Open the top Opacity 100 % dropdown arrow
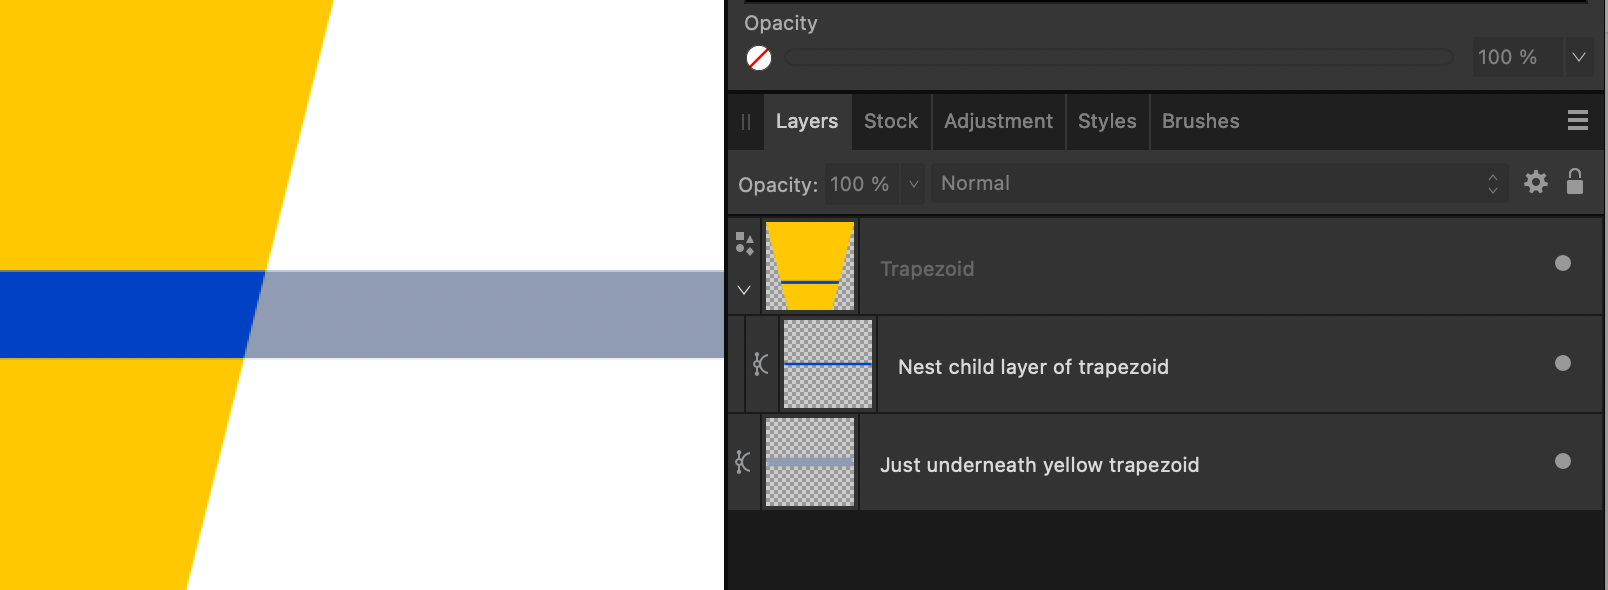The image size is (1608, 590). point(1578,57)
